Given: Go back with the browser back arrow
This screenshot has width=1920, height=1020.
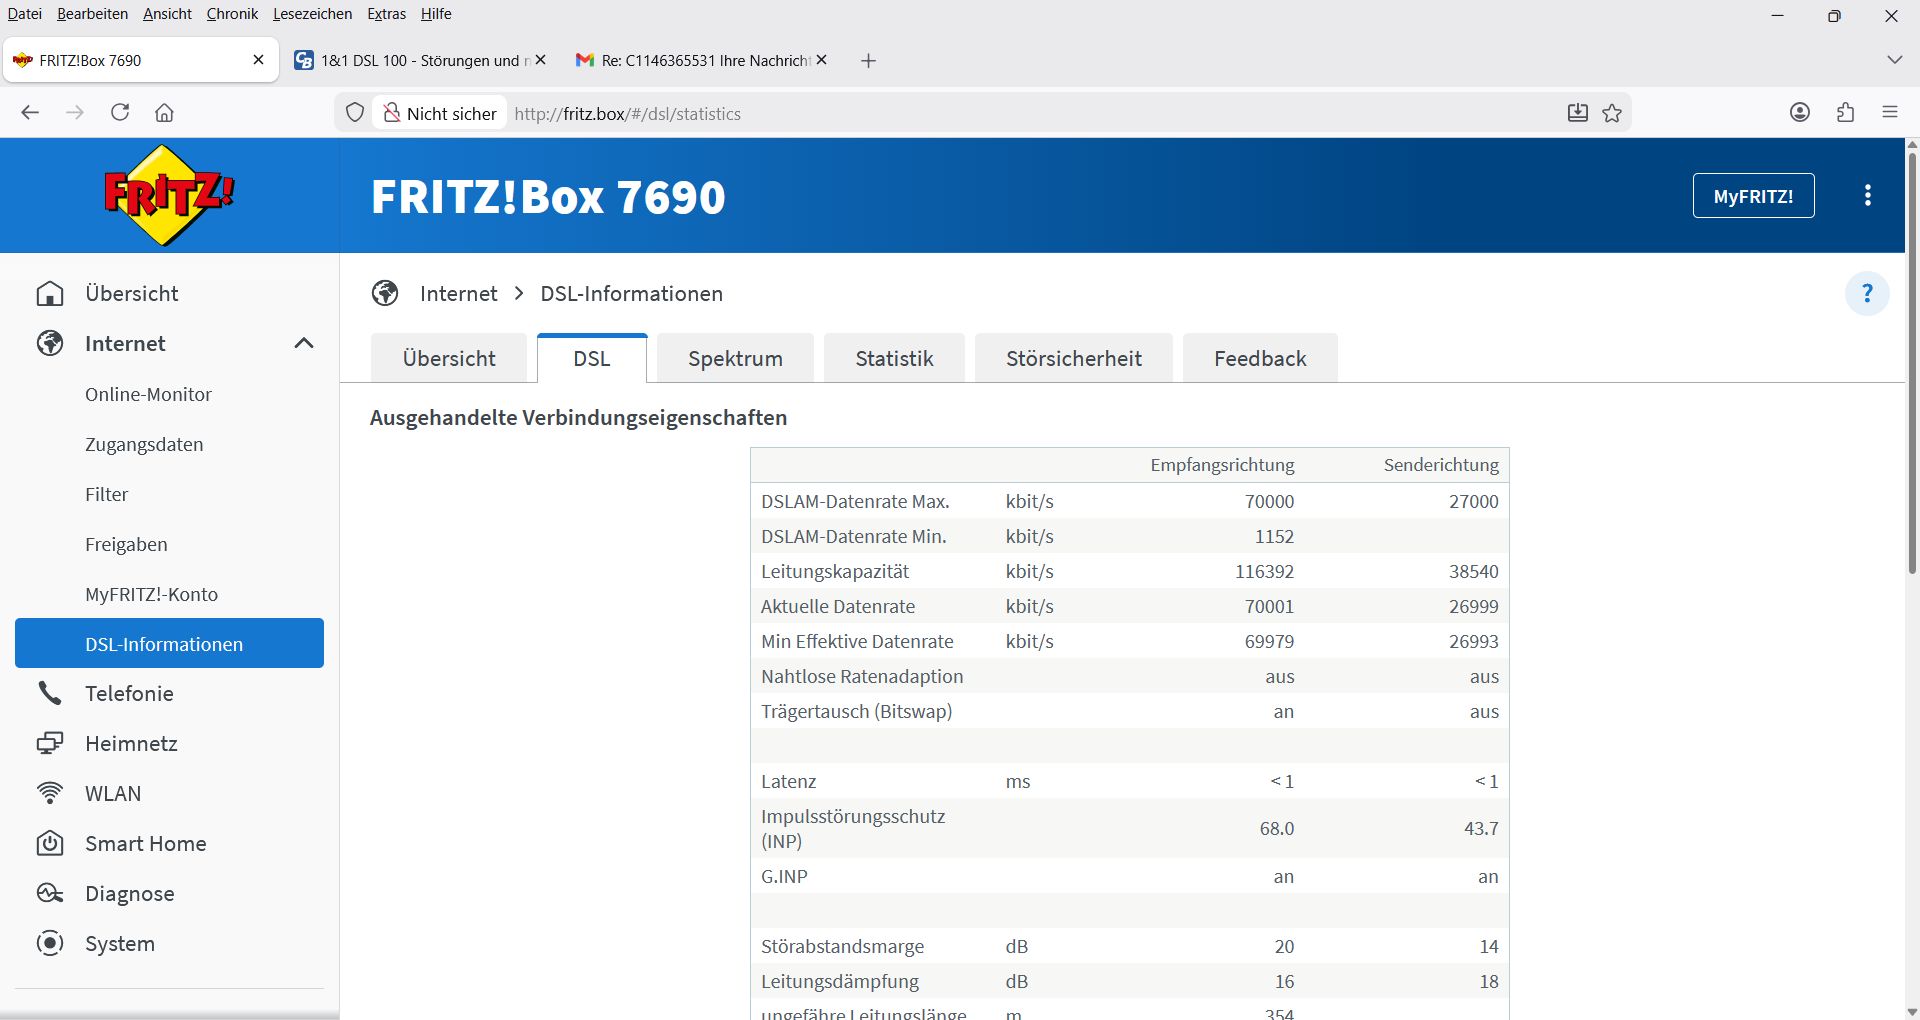Looking at the screenshot, I should point(30,113).
